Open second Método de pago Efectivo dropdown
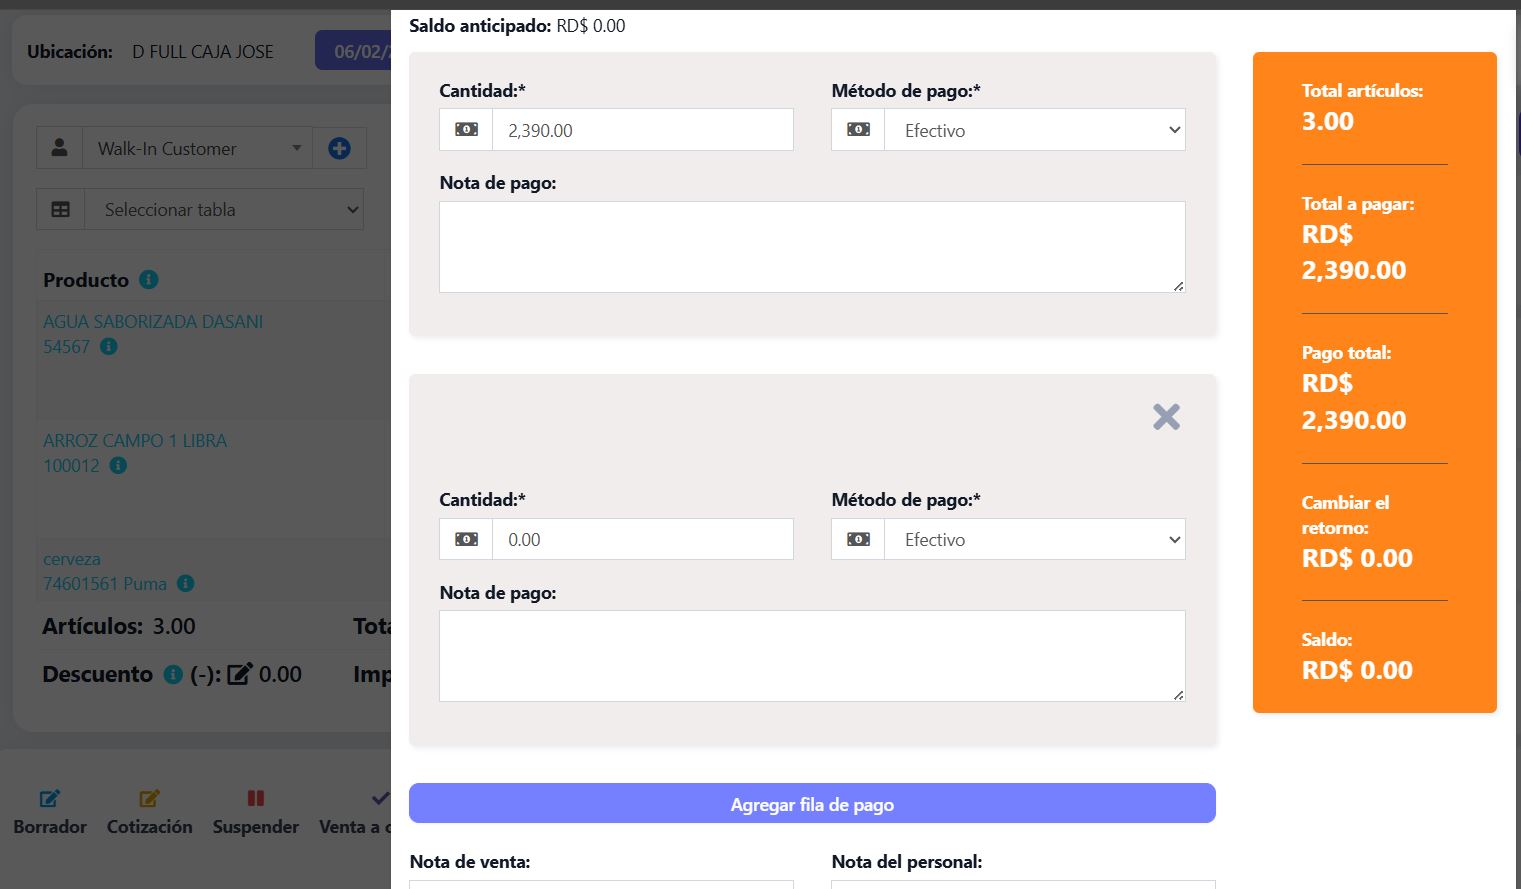This screenshot has width=1521, height=889. coord(1035,539)
